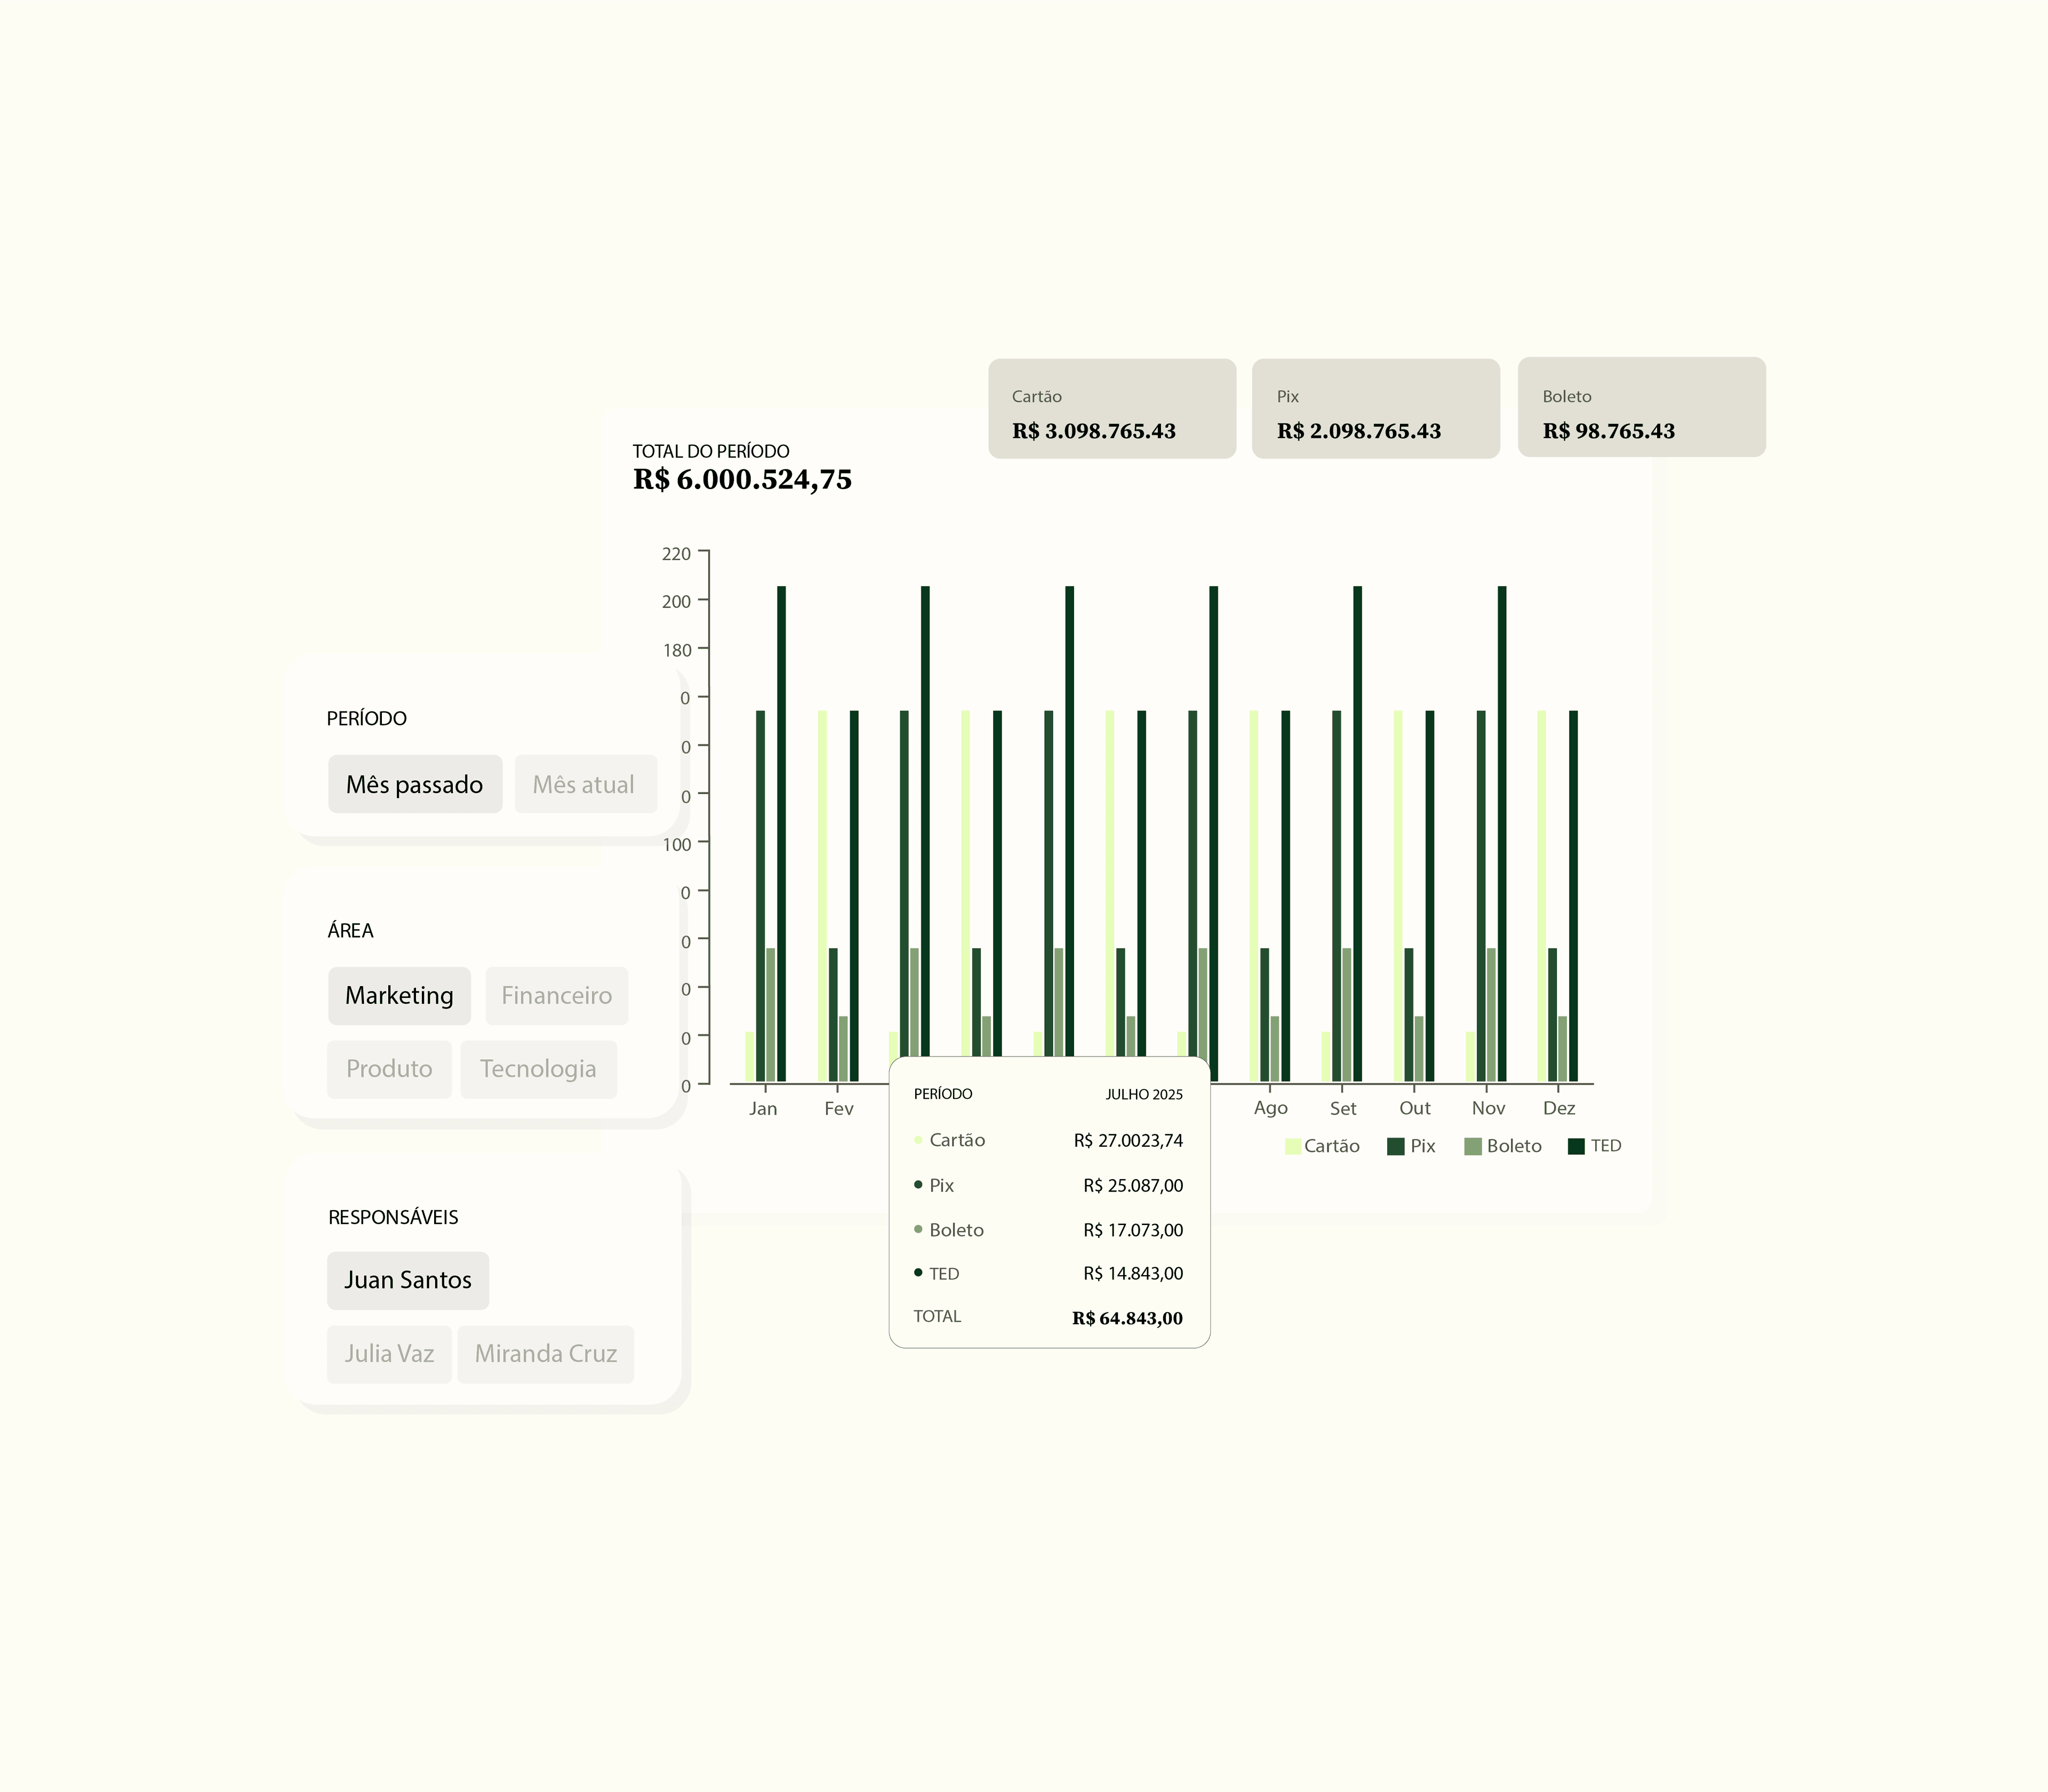Click the Boleto legend color swatch
Viewport: 2048px width, 1792px height.
pyautogui.click(x=1472, y=1146)
